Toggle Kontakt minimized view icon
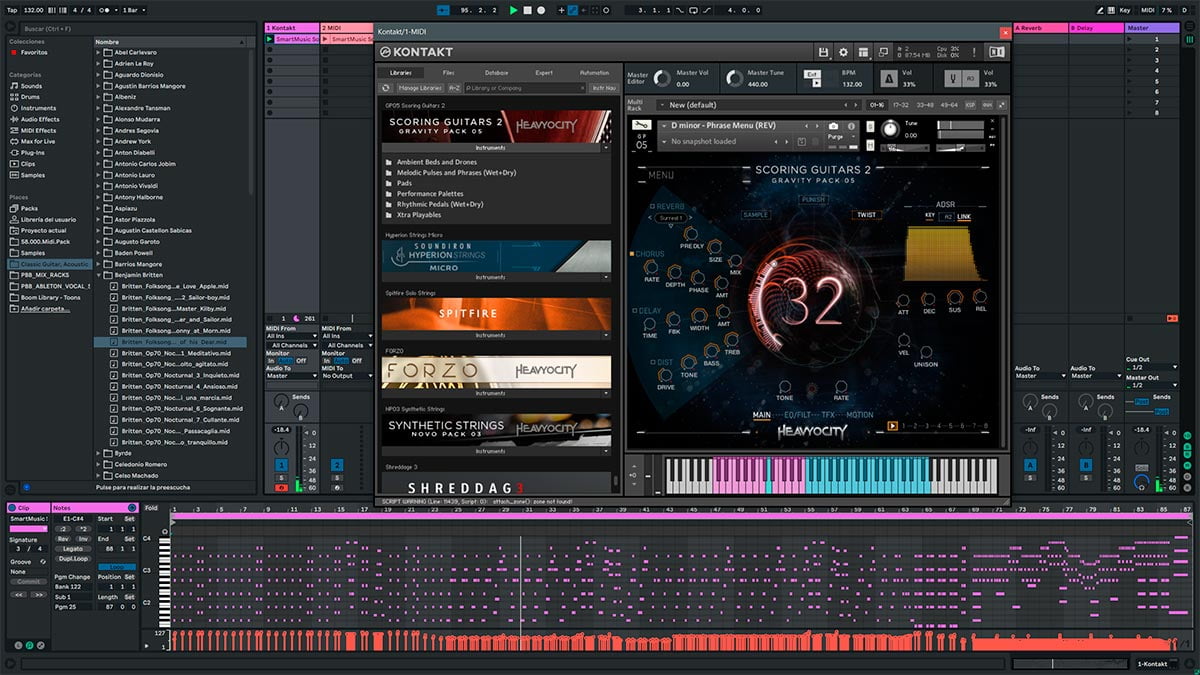Screen dimensions: 1200x675 click(x=883, y=52)
